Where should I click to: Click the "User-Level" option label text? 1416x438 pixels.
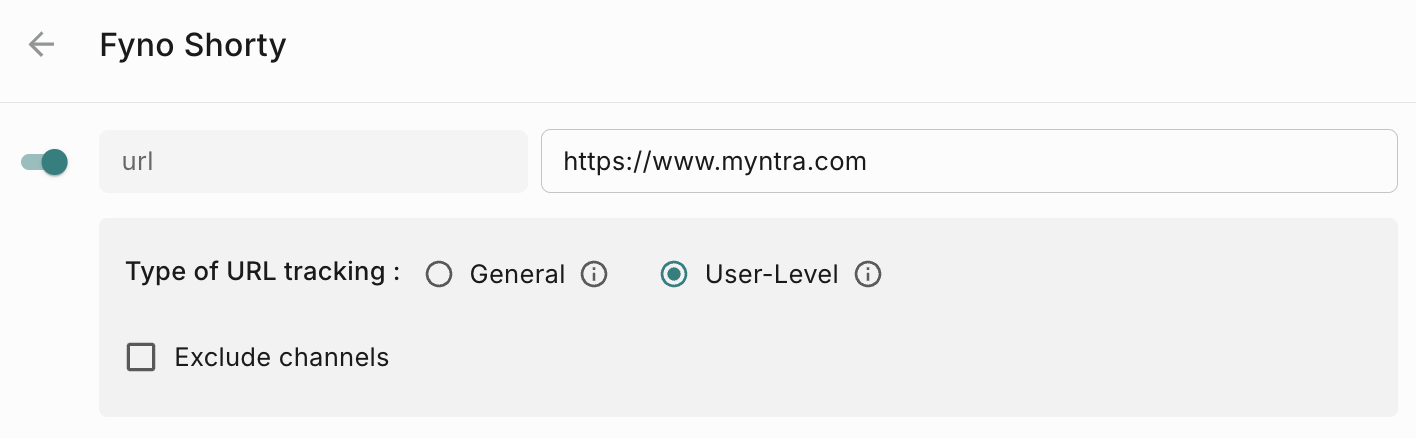coord(771,274)
